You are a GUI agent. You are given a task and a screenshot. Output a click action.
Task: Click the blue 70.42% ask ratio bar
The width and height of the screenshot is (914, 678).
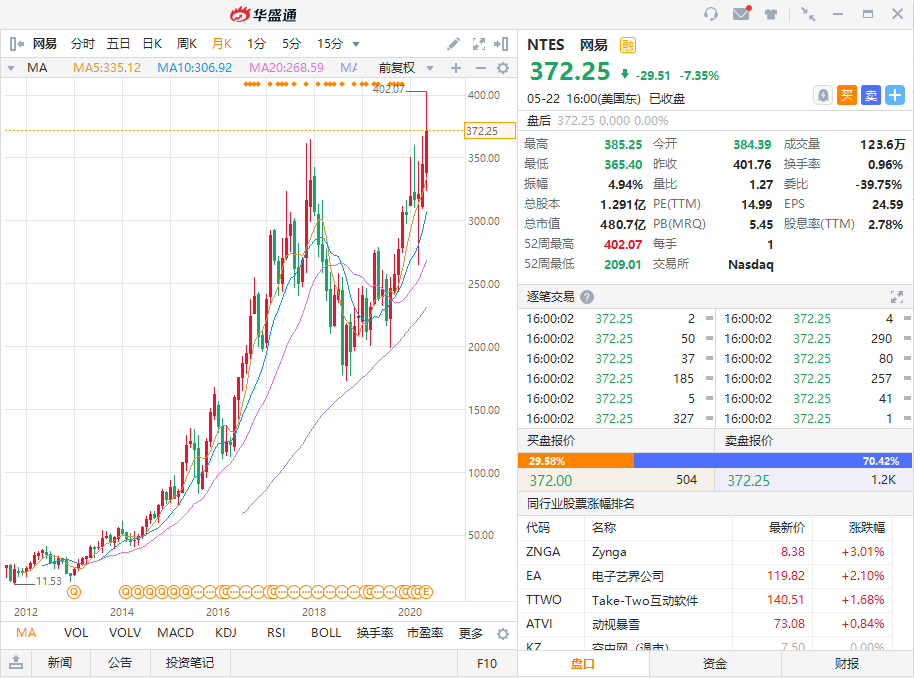(773, 461)
